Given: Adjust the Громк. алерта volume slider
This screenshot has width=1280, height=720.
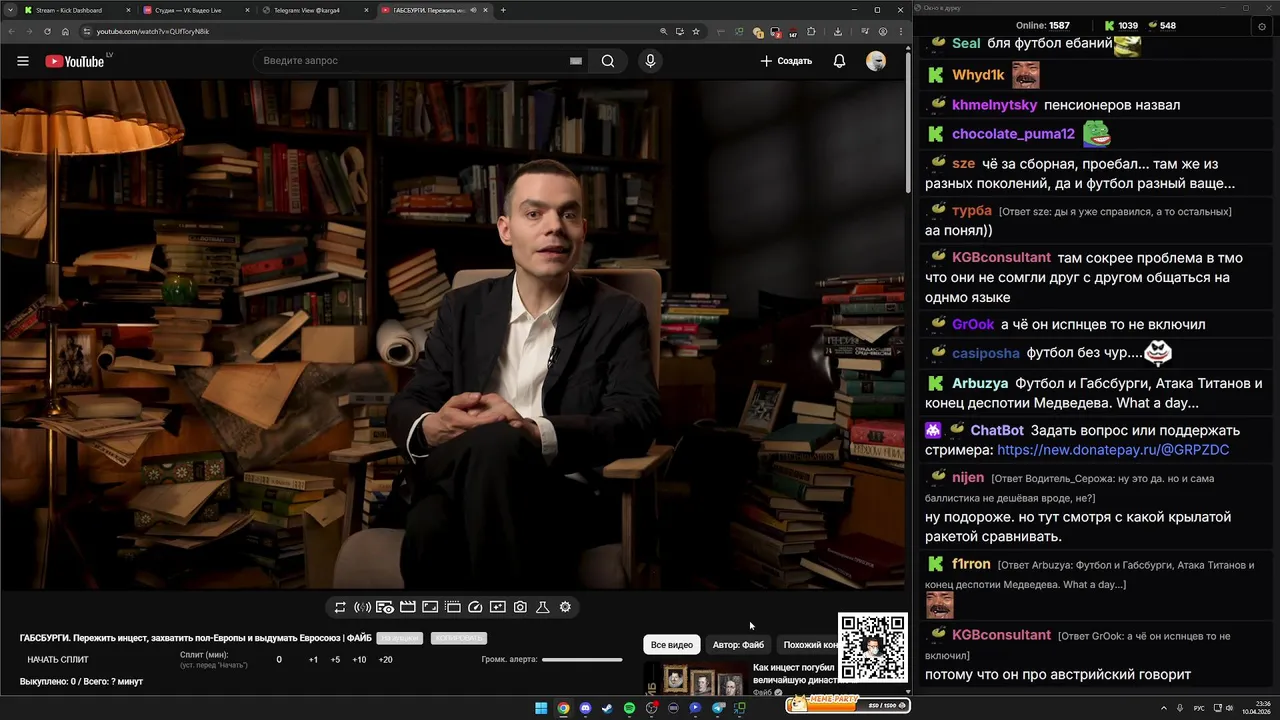Looking at the screenshot, I should (582, 660).
